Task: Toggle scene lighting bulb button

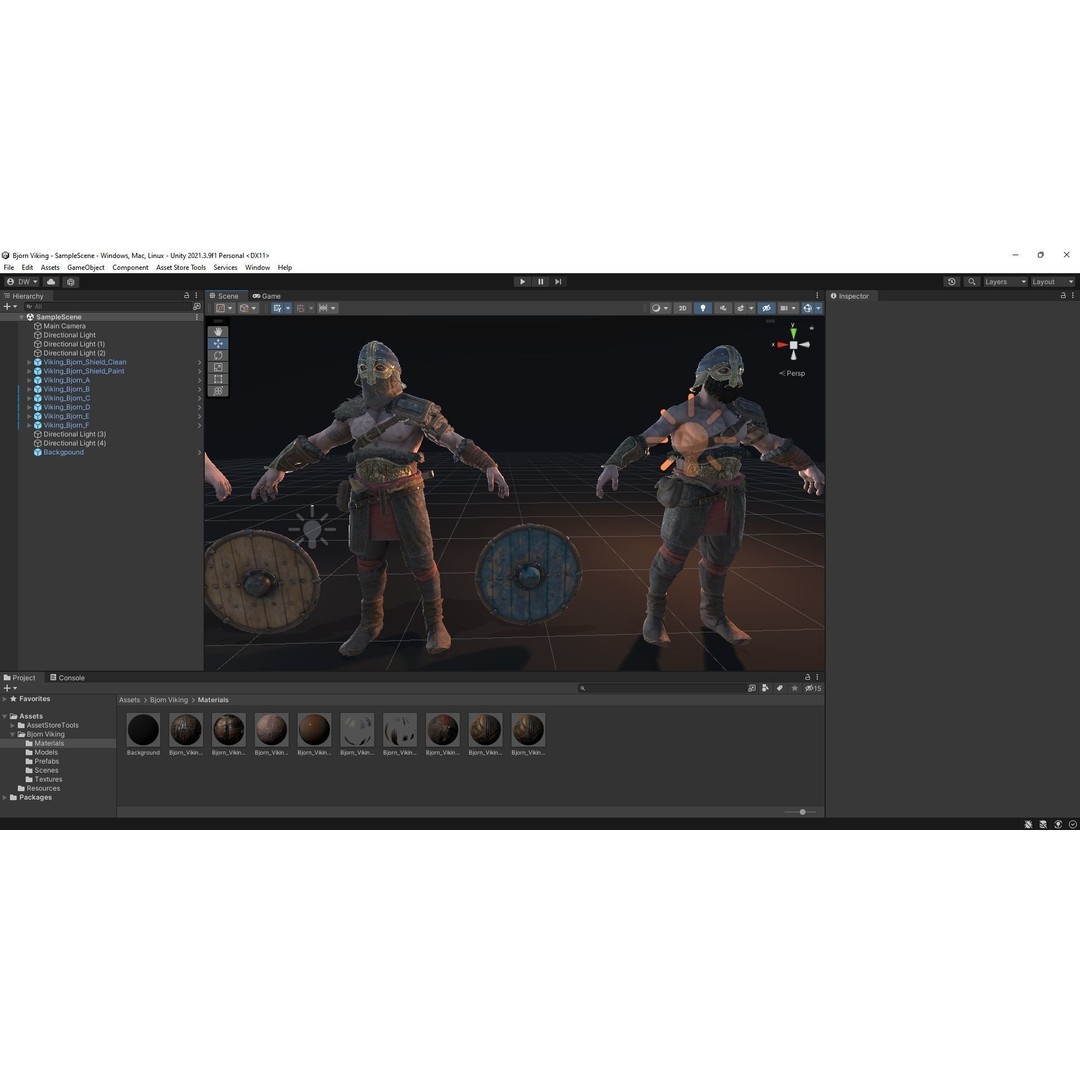Action: (703, 309)
